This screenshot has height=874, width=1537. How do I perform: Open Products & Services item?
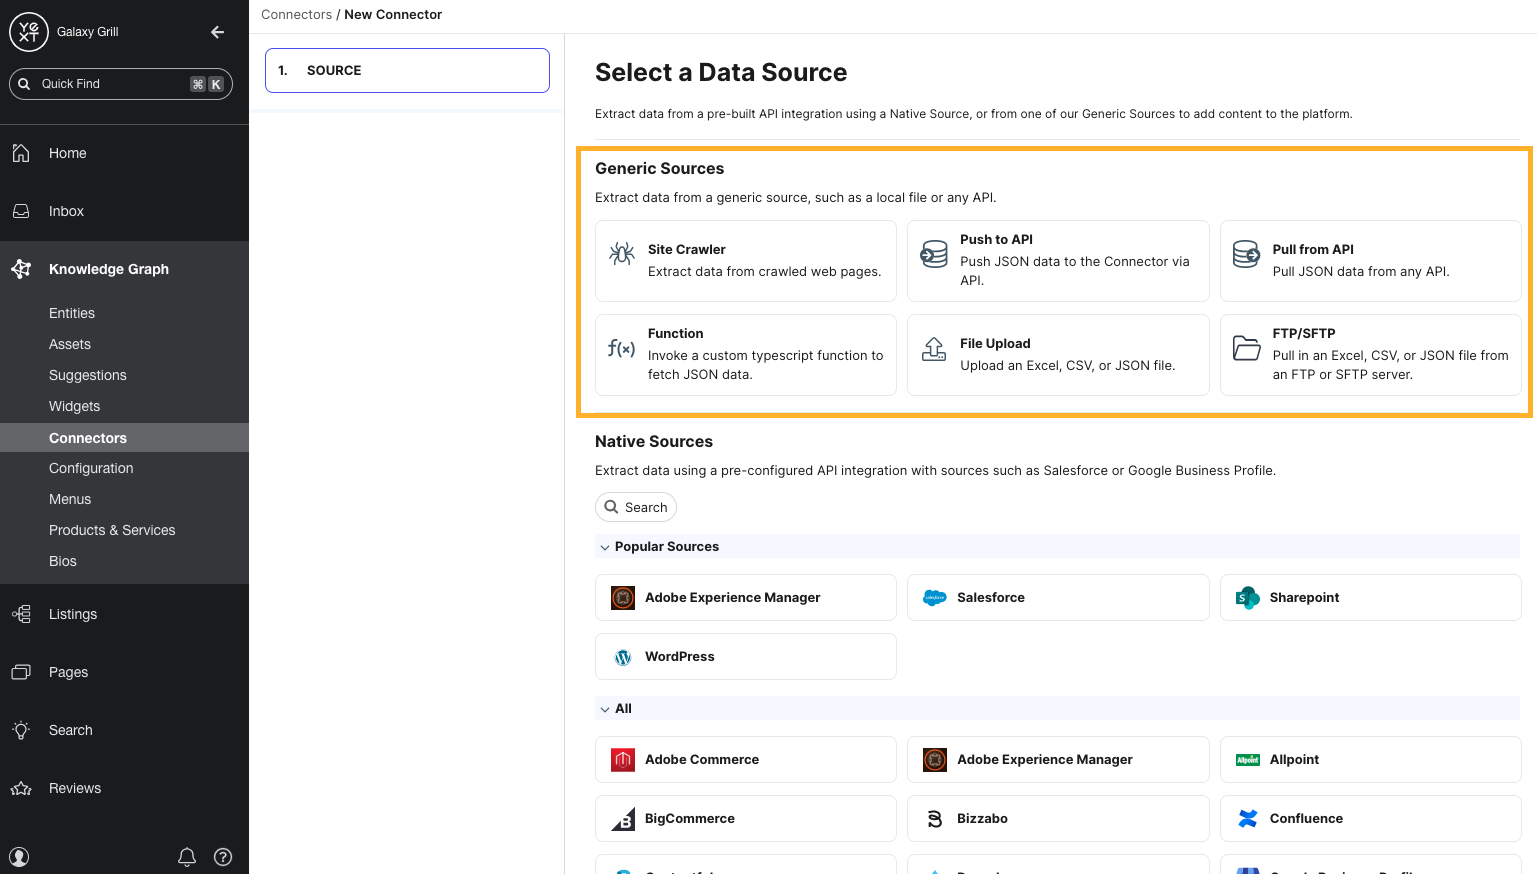(x=112, y=530)
